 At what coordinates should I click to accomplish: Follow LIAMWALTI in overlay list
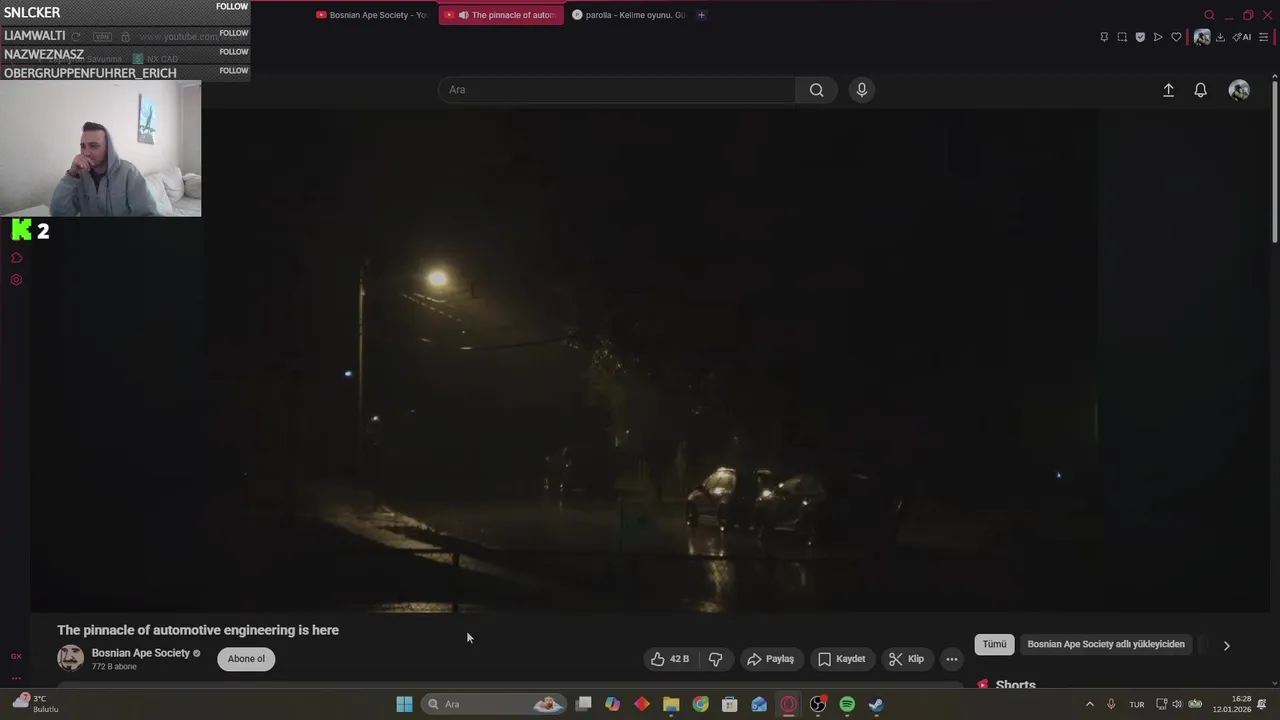click(233, 33)
